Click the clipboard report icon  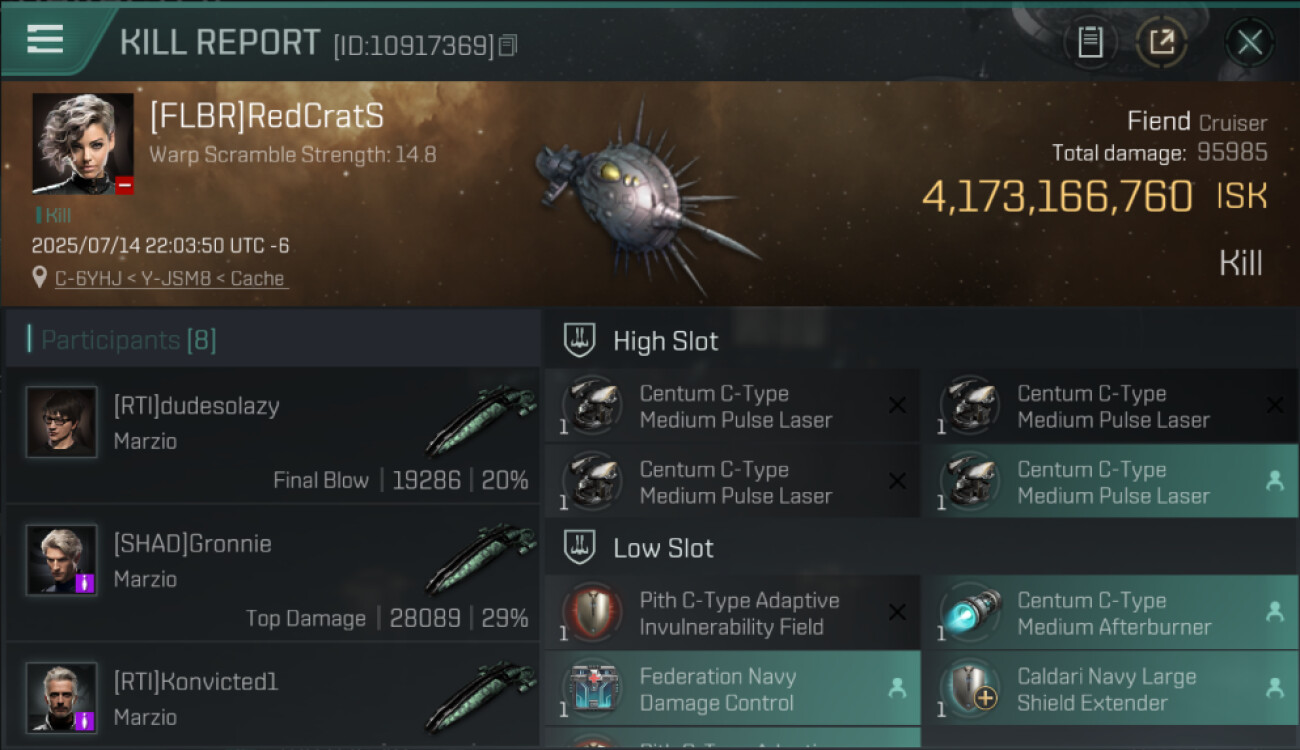[1090, 42]
